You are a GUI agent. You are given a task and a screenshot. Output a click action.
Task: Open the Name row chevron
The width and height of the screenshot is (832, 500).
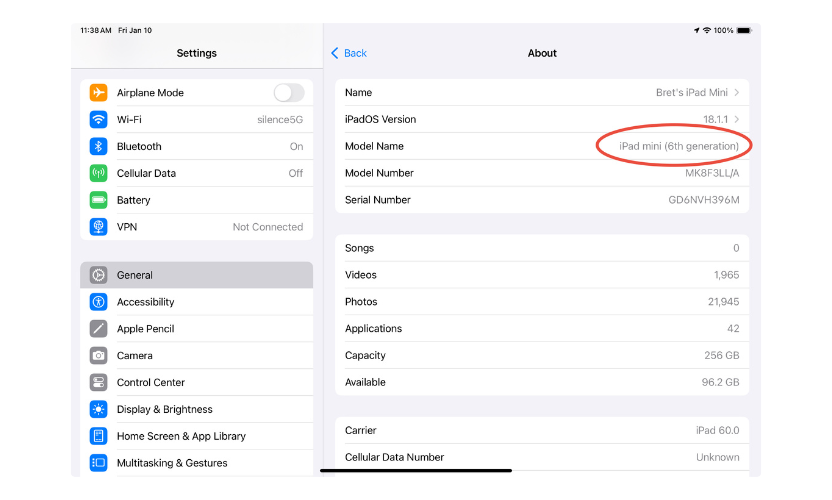736,92
